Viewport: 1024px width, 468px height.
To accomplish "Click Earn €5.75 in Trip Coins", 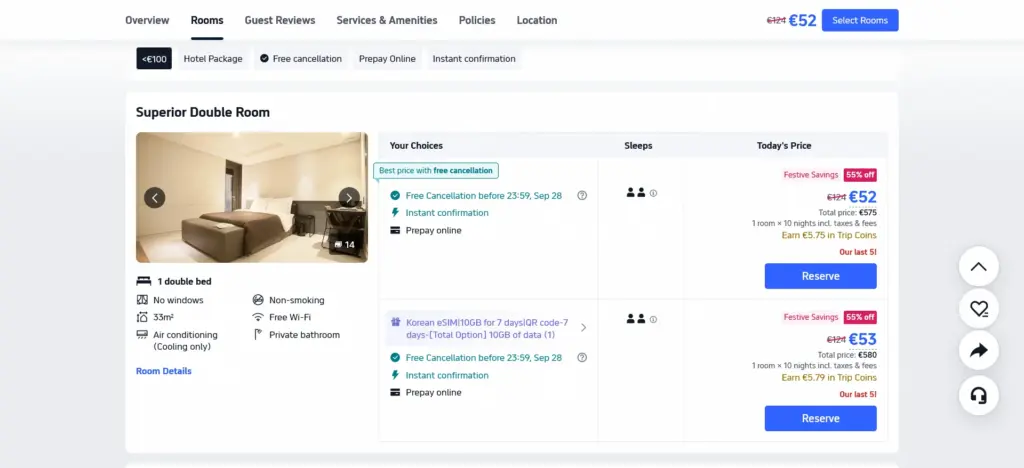I will (829, 235).
